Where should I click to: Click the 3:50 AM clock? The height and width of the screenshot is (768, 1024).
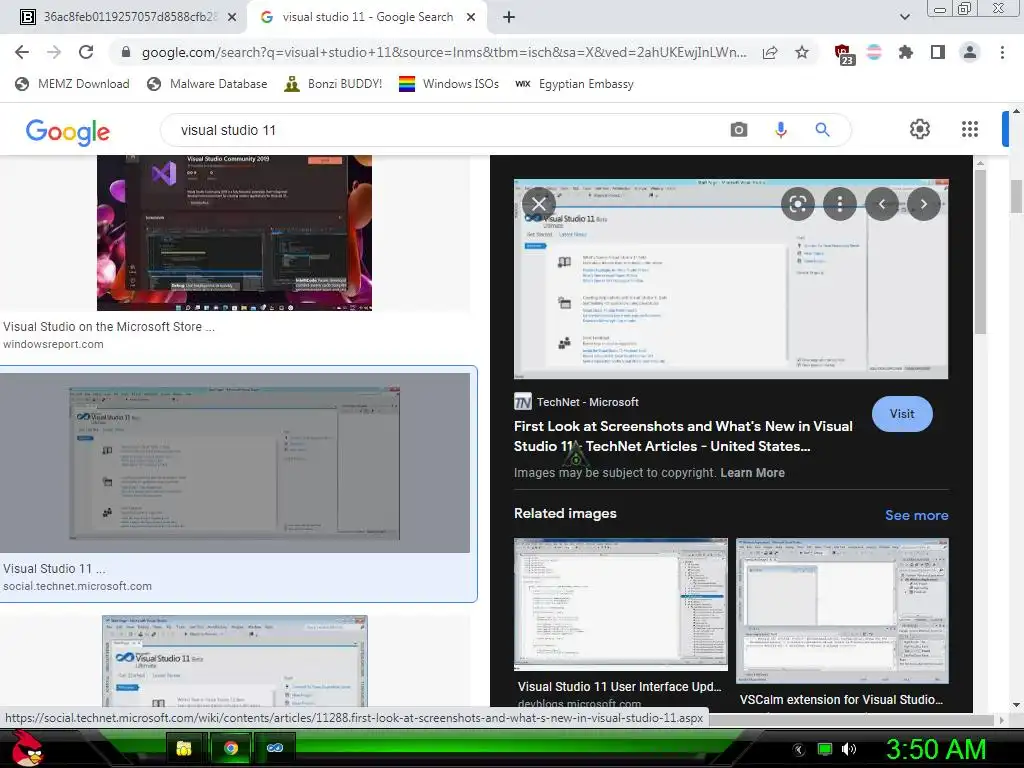(935, 749)
